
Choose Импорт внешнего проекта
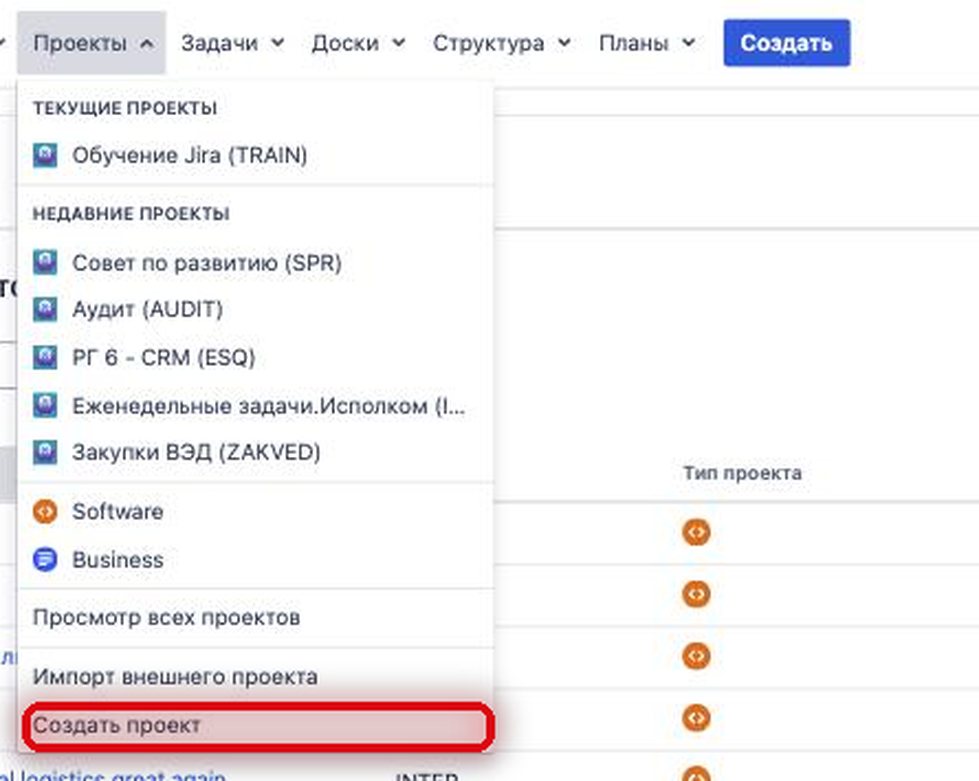[255, 676]
